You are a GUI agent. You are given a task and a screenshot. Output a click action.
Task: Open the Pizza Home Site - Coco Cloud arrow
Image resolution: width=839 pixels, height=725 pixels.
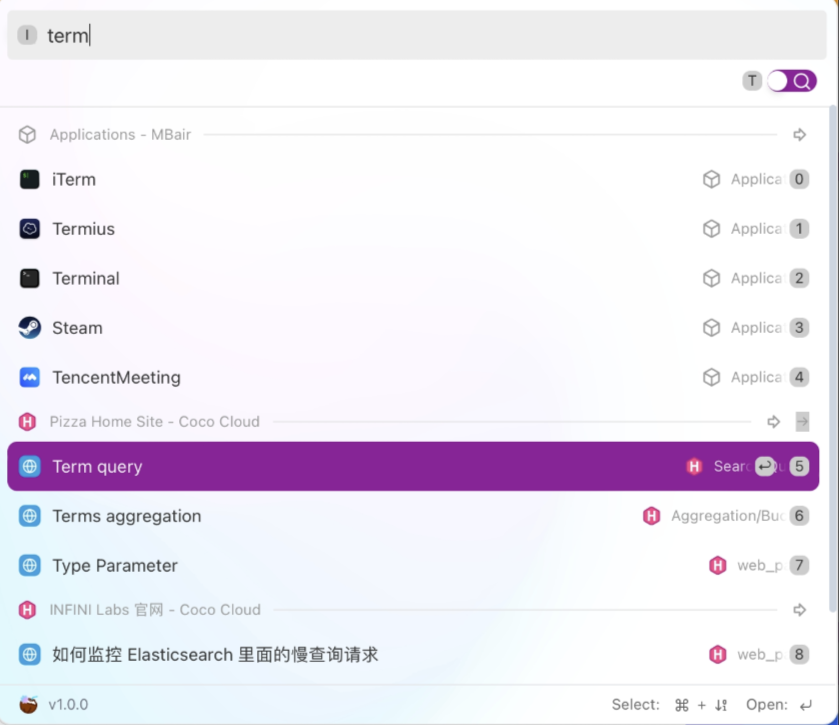pos(773,421)
